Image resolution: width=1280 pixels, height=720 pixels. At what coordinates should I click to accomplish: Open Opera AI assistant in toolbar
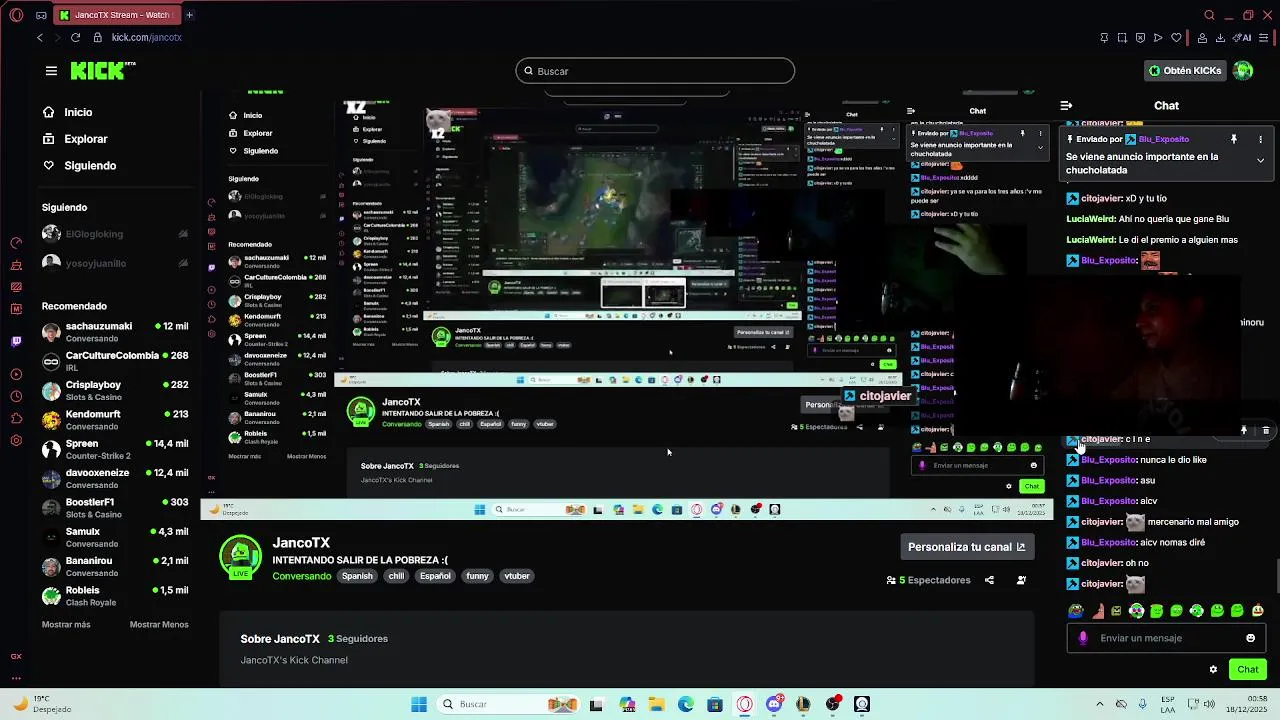(x=1243, y=37)
